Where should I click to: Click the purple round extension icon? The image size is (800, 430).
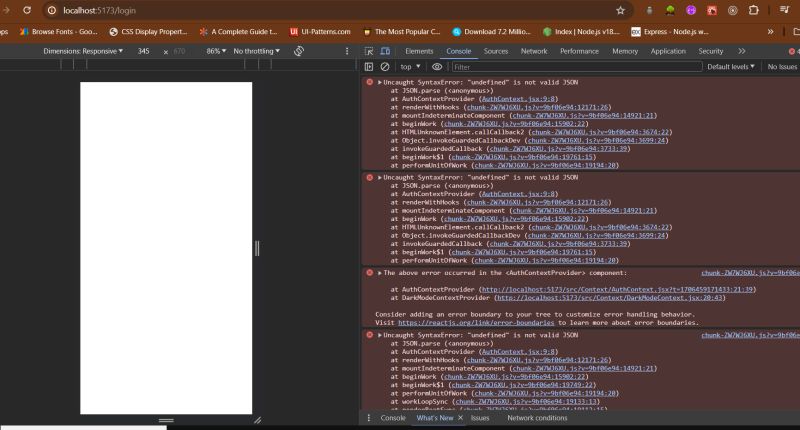[x=691, y=10]
